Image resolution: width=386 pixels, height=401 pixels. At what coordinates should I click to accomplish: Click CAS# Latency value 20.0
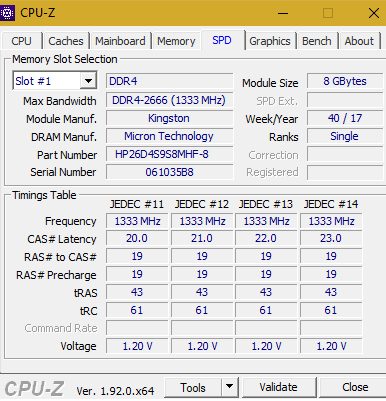click(x=137, y=239)
